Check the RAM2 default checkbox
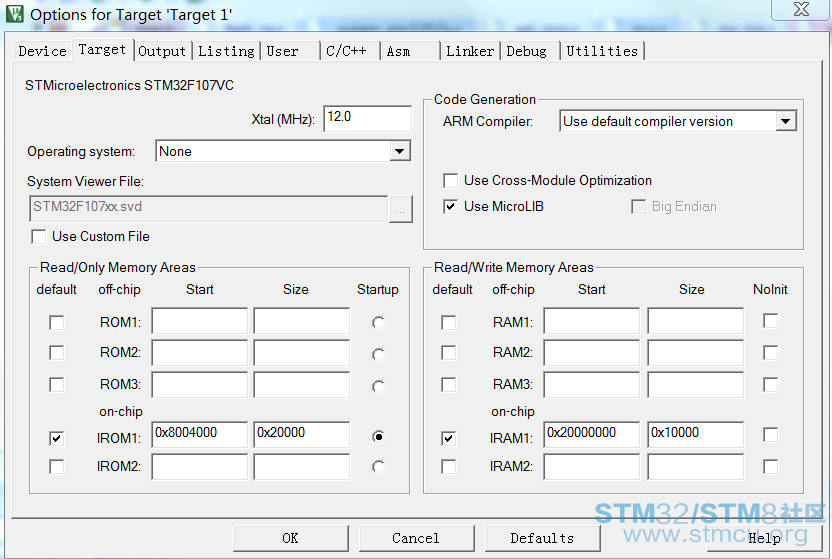The width and height of the screenshot is (832, 559). 449,353
